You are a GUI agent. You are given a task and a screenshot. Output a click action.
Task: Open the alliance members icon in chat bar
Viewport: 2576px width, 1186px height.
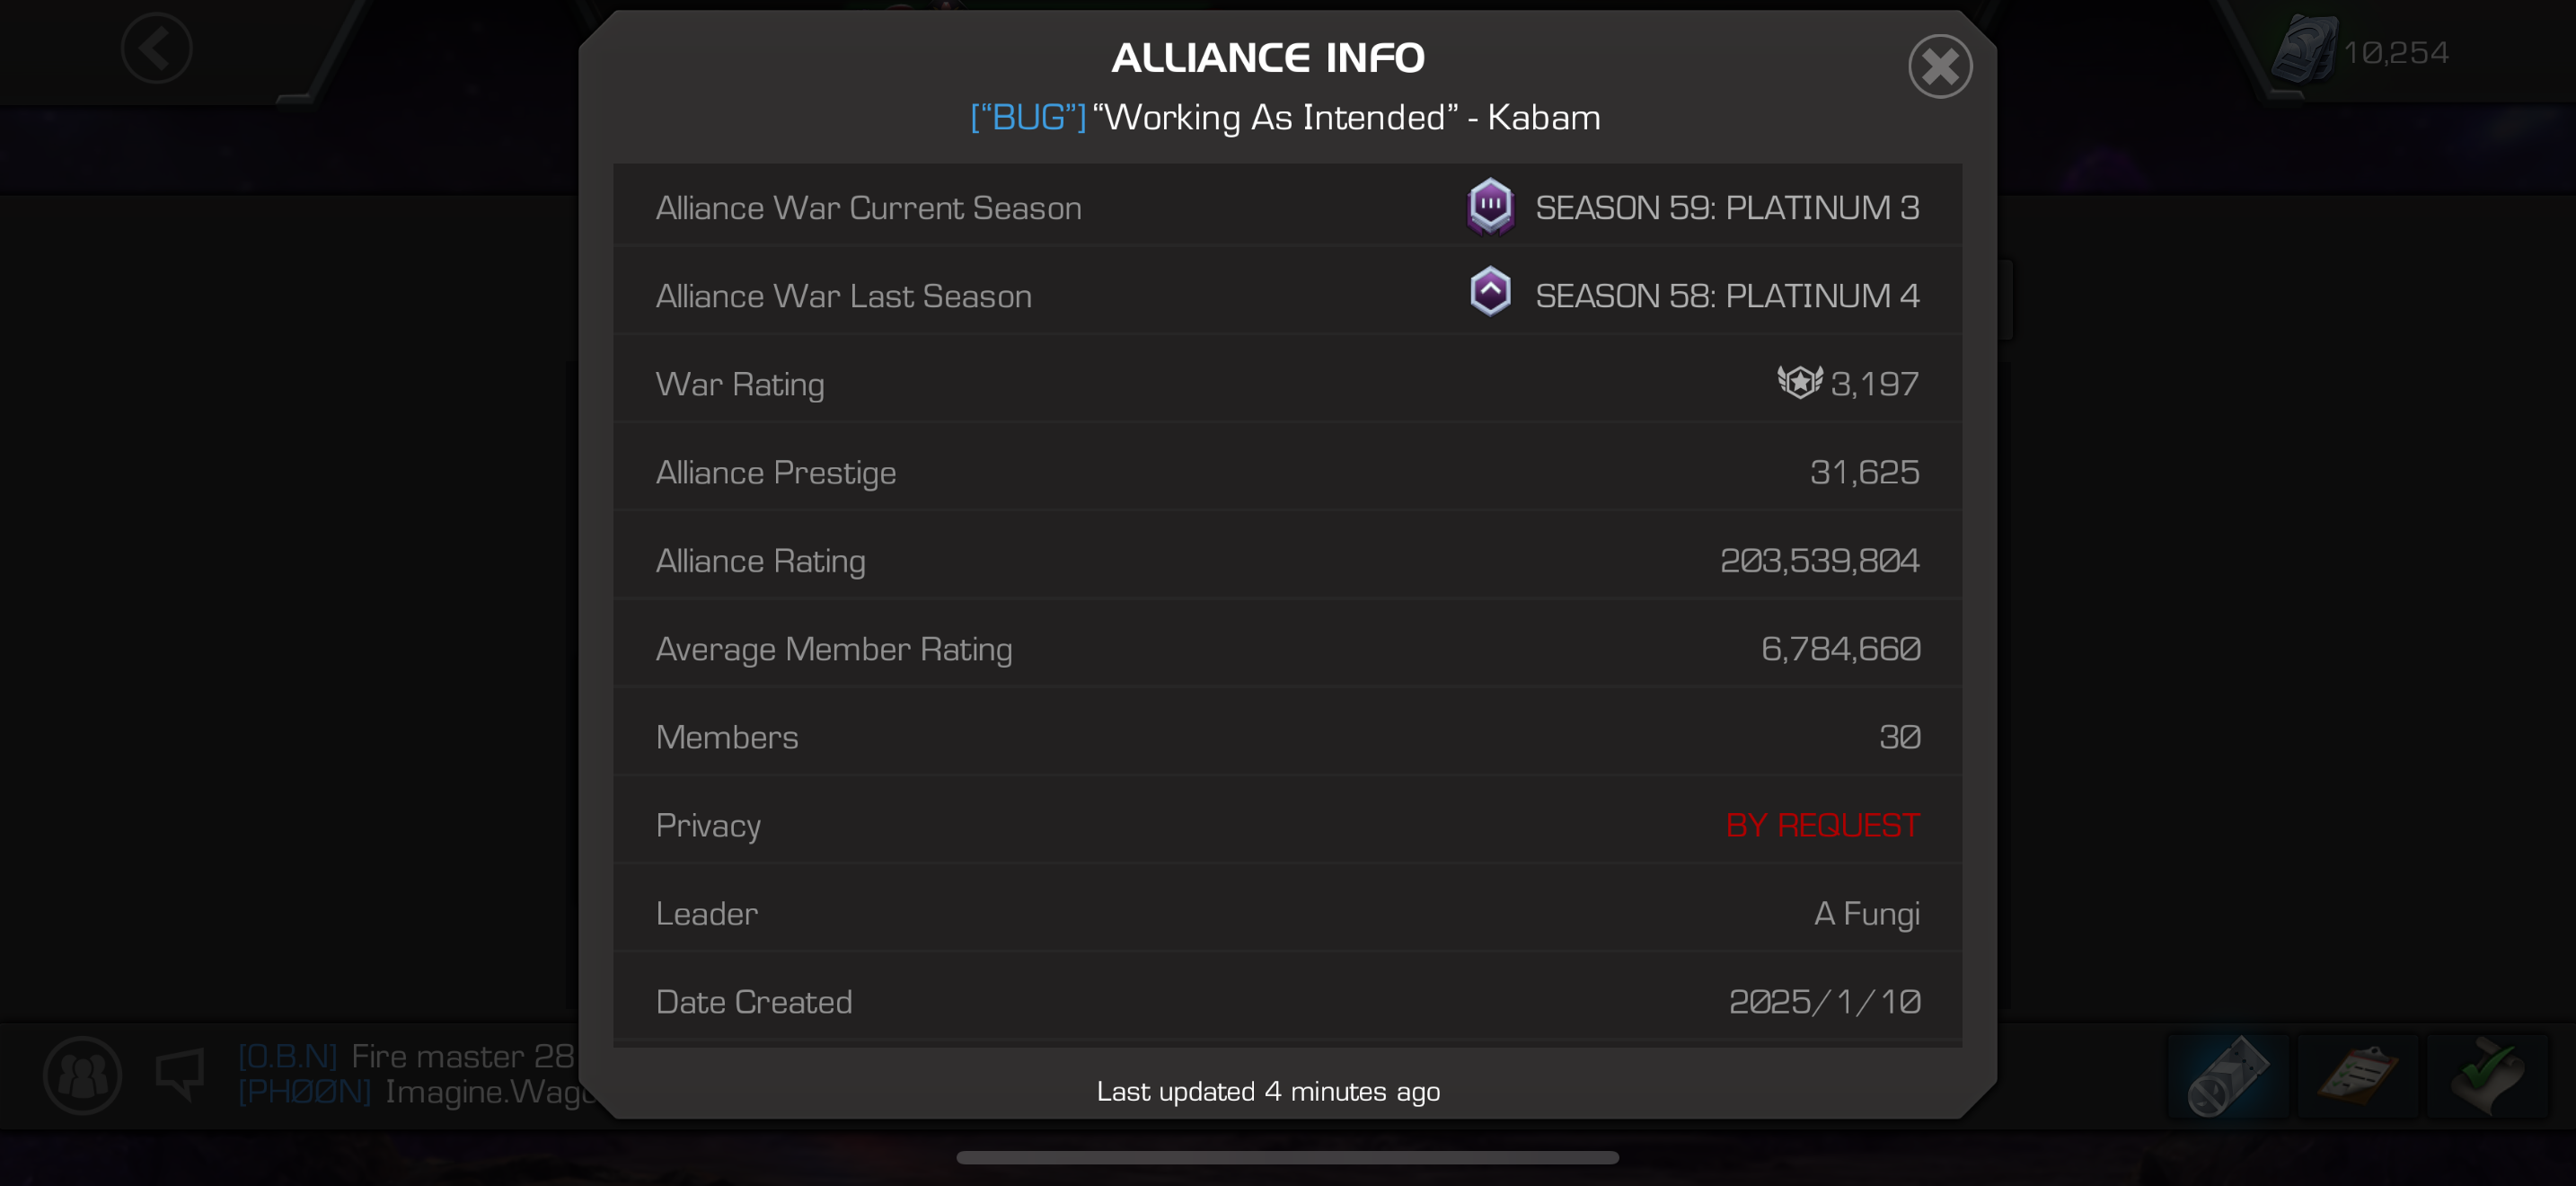(83, 1075)
